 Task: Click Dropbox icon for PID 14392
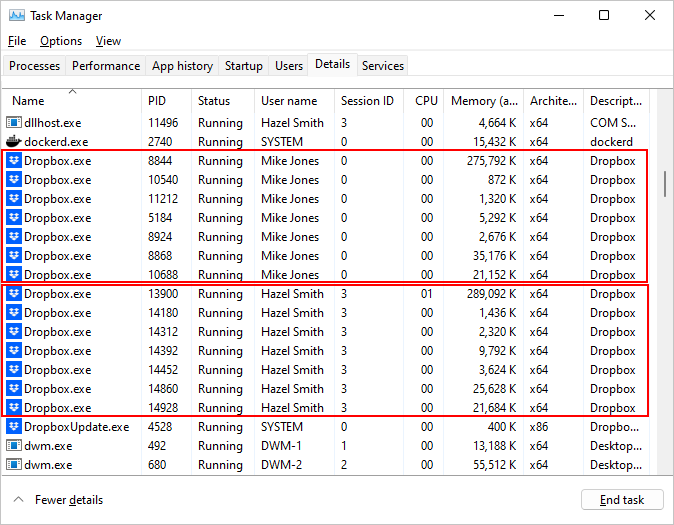[x=14, y=350]
